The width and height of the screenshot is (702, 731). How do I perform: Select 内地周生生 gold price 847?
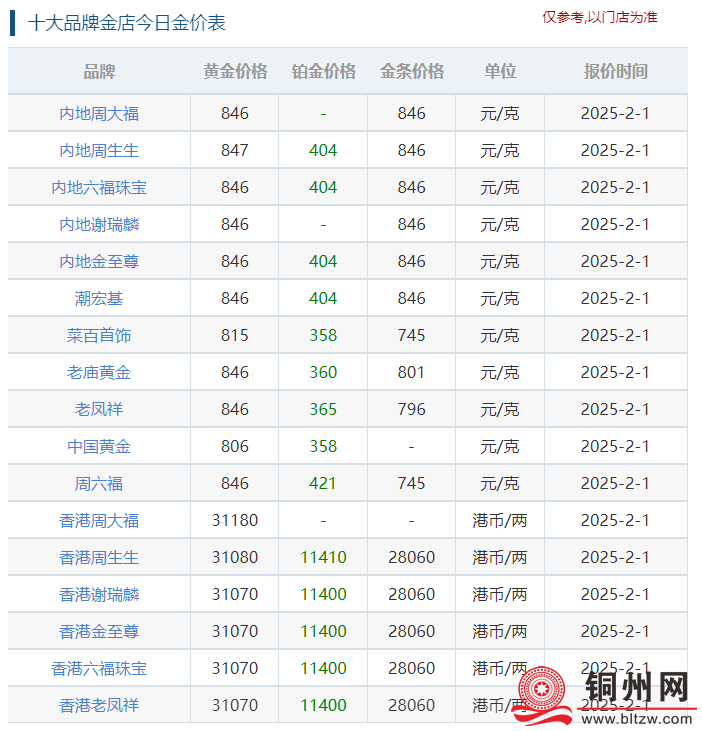235,150
